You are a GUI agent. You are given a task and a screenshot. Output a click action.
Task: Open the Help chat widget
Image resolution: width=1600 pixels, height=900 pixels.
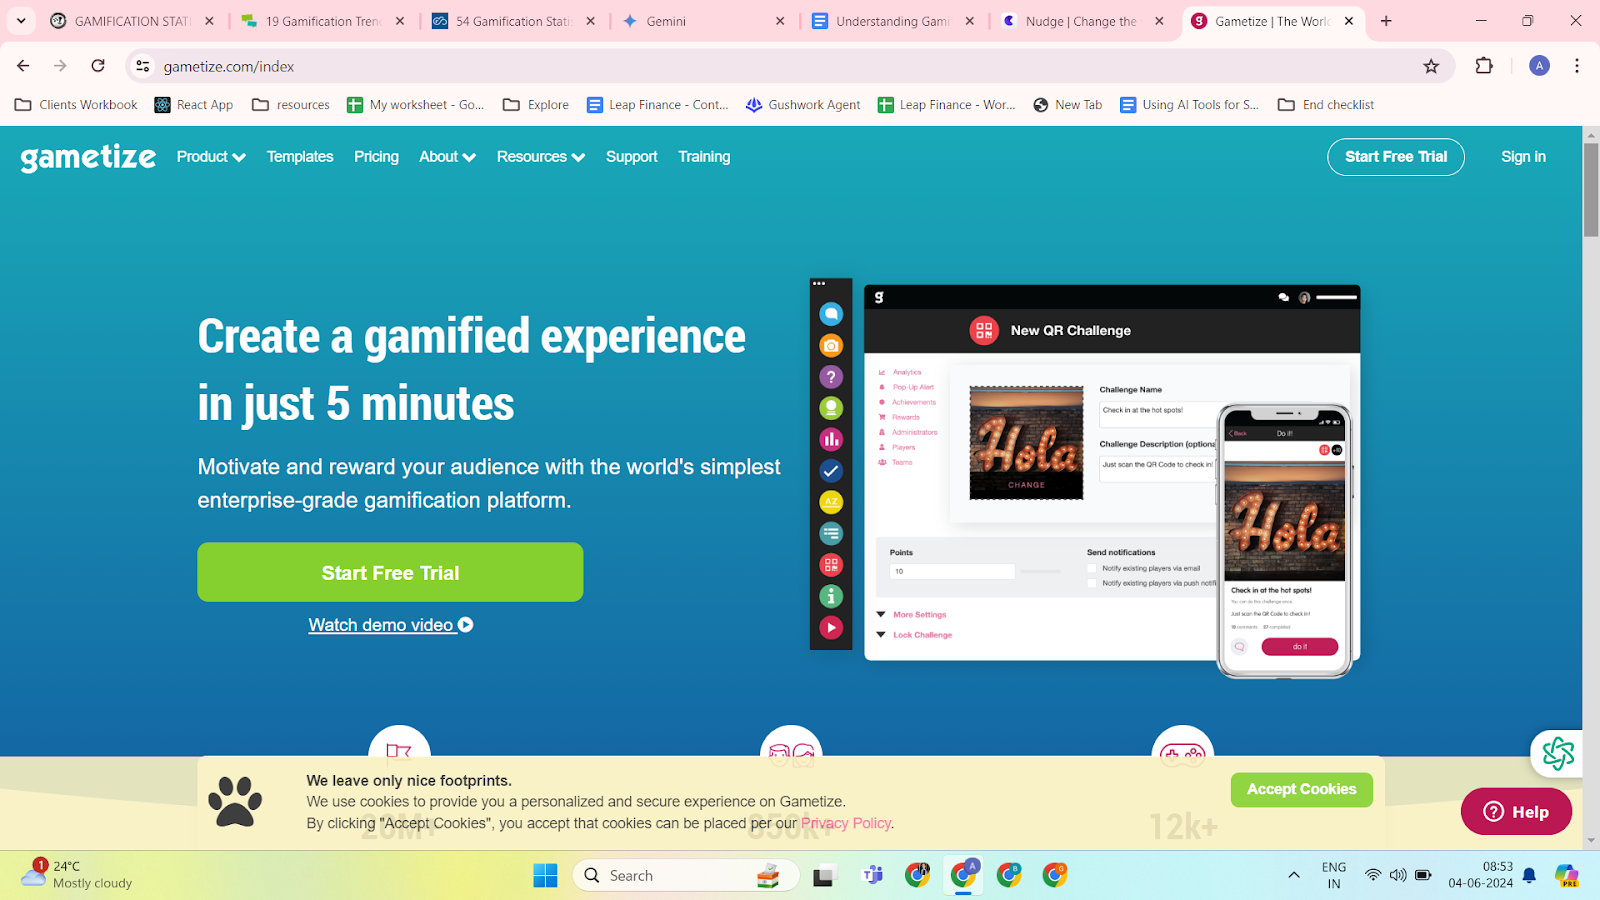click(1516, 812)
